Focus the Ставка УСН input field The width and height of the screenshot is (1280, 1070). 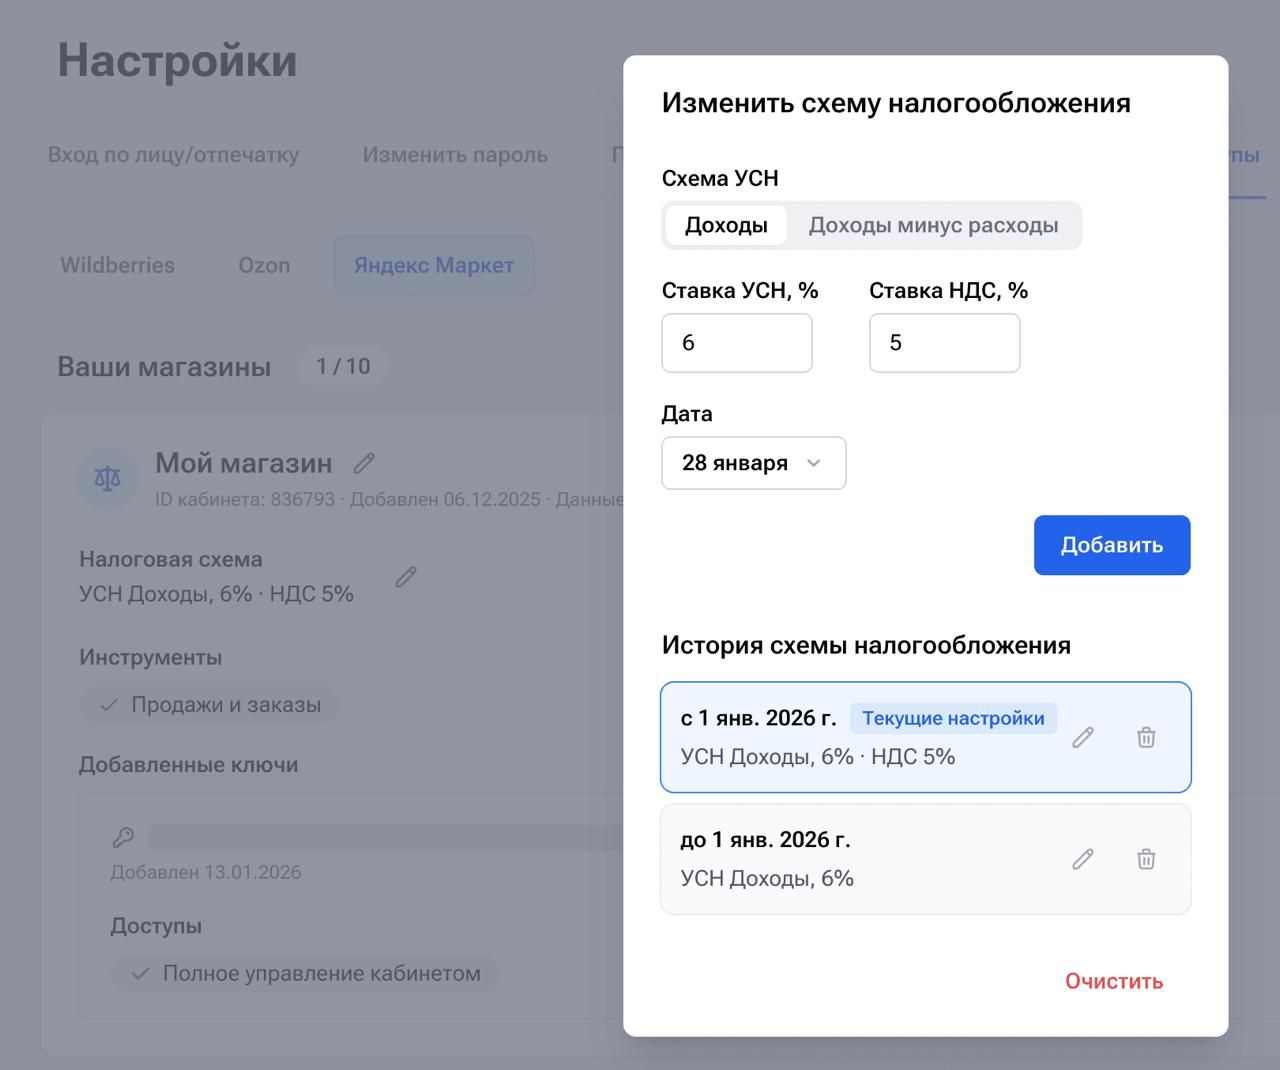[x=736, y=343]
